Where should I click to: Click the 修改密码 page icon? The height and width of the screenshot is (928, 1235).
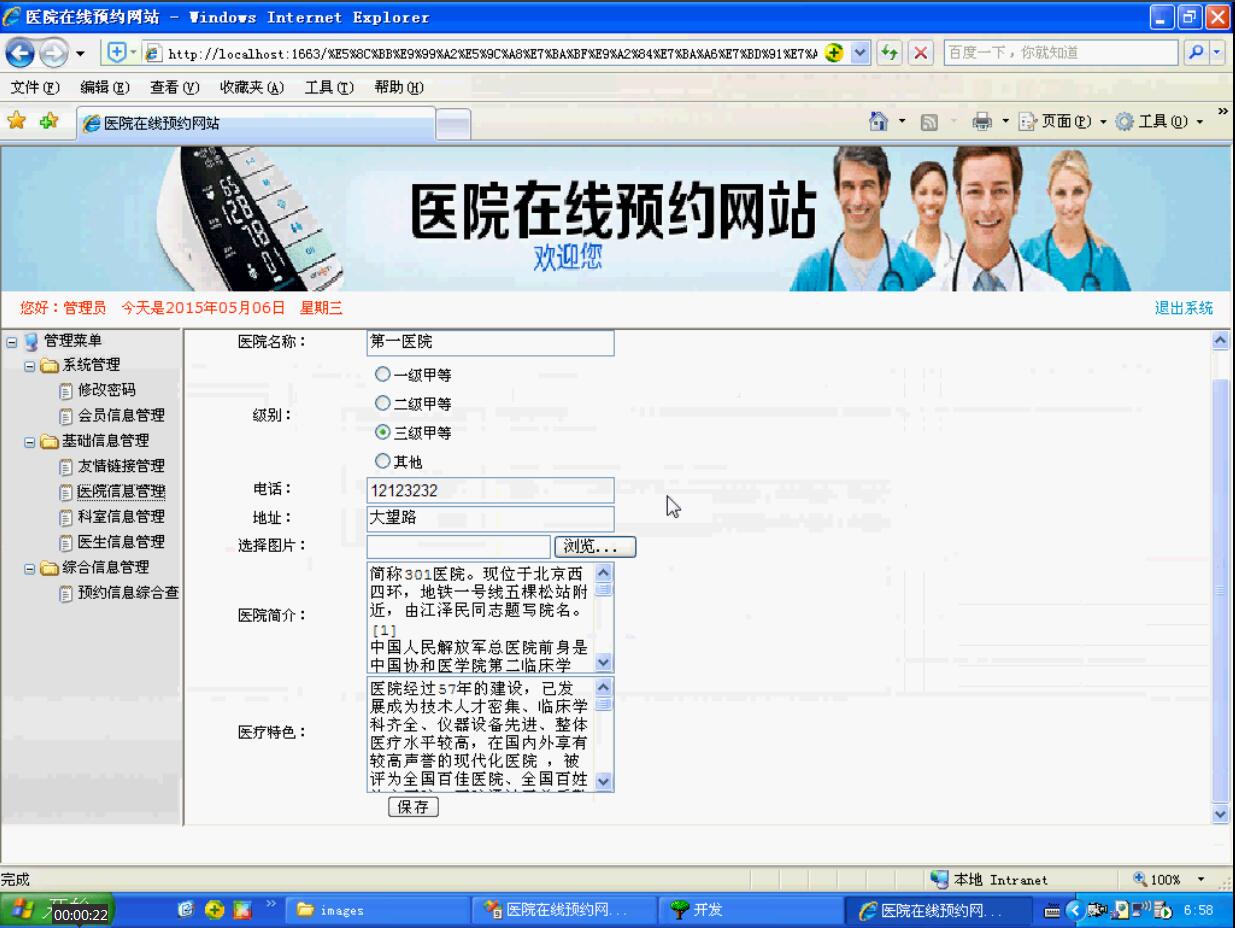(x=66, y=390)
